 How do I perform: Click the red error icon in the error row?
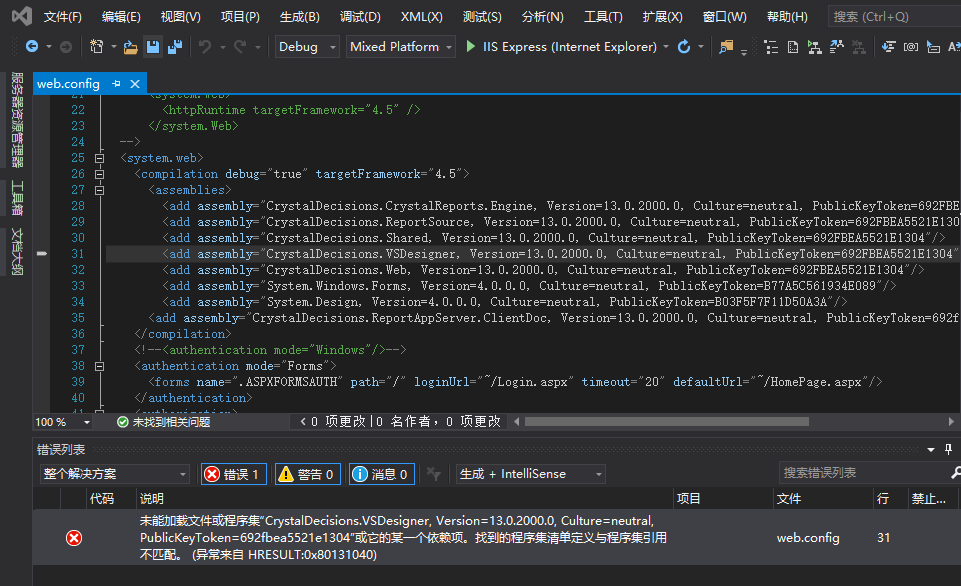click(74, 538)
